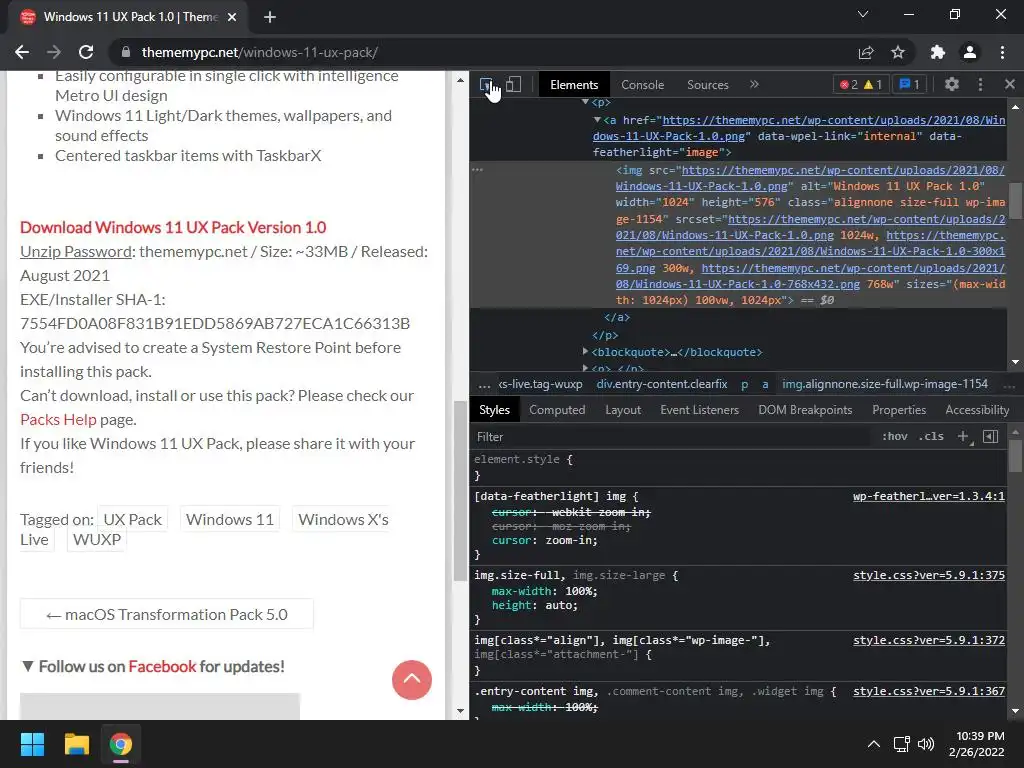Image resolution: width=1024 pixels, height=768 pixels.
Task: Open DevTools customize three-dot menu
Action: click(x=980, y=84)
